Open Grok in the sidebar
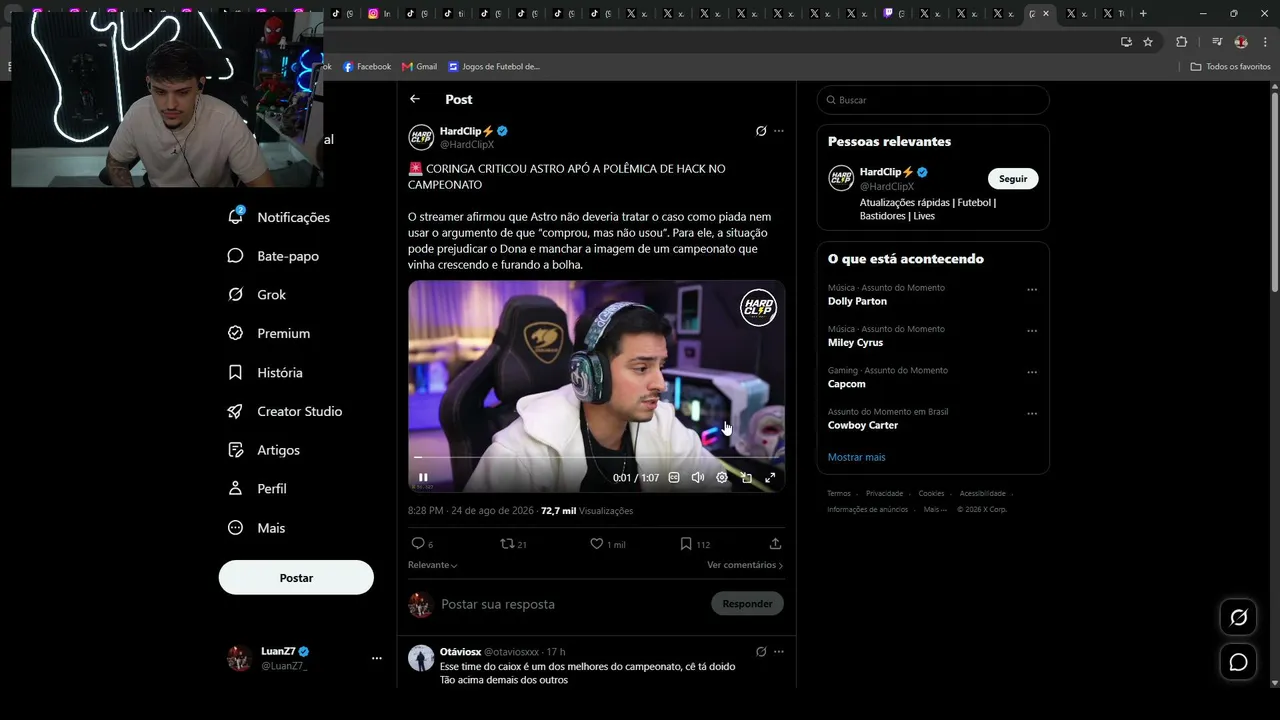This screenshot has height=720, width=1280. pyautogui.click(x=258, y=295)
